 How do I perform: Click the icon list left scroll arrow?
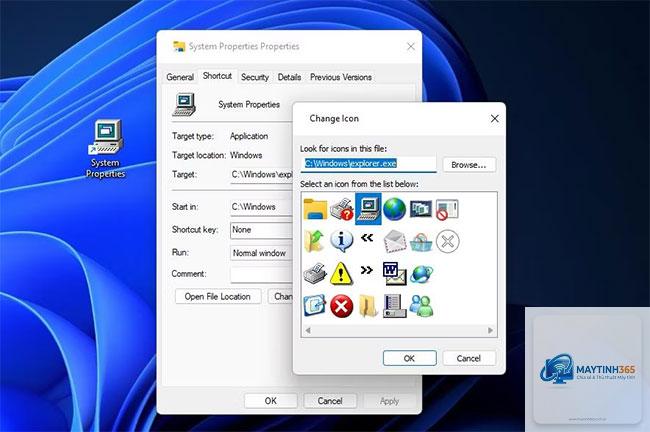coord(308,330)
